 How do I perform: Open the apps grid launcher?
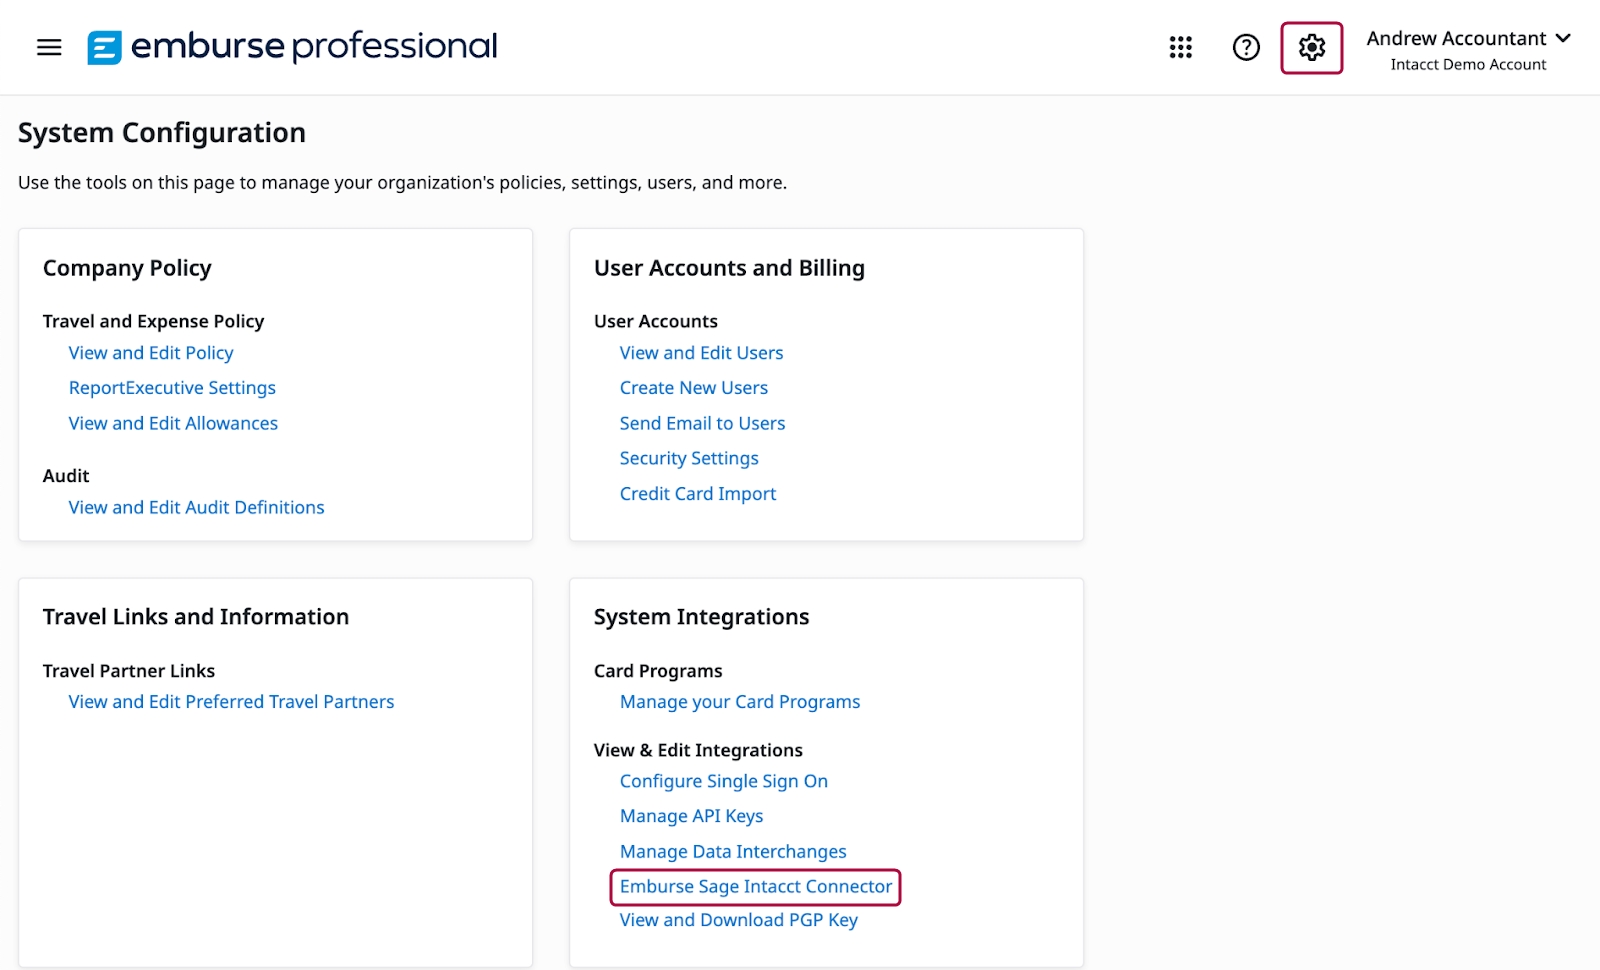coord(1181,47)
